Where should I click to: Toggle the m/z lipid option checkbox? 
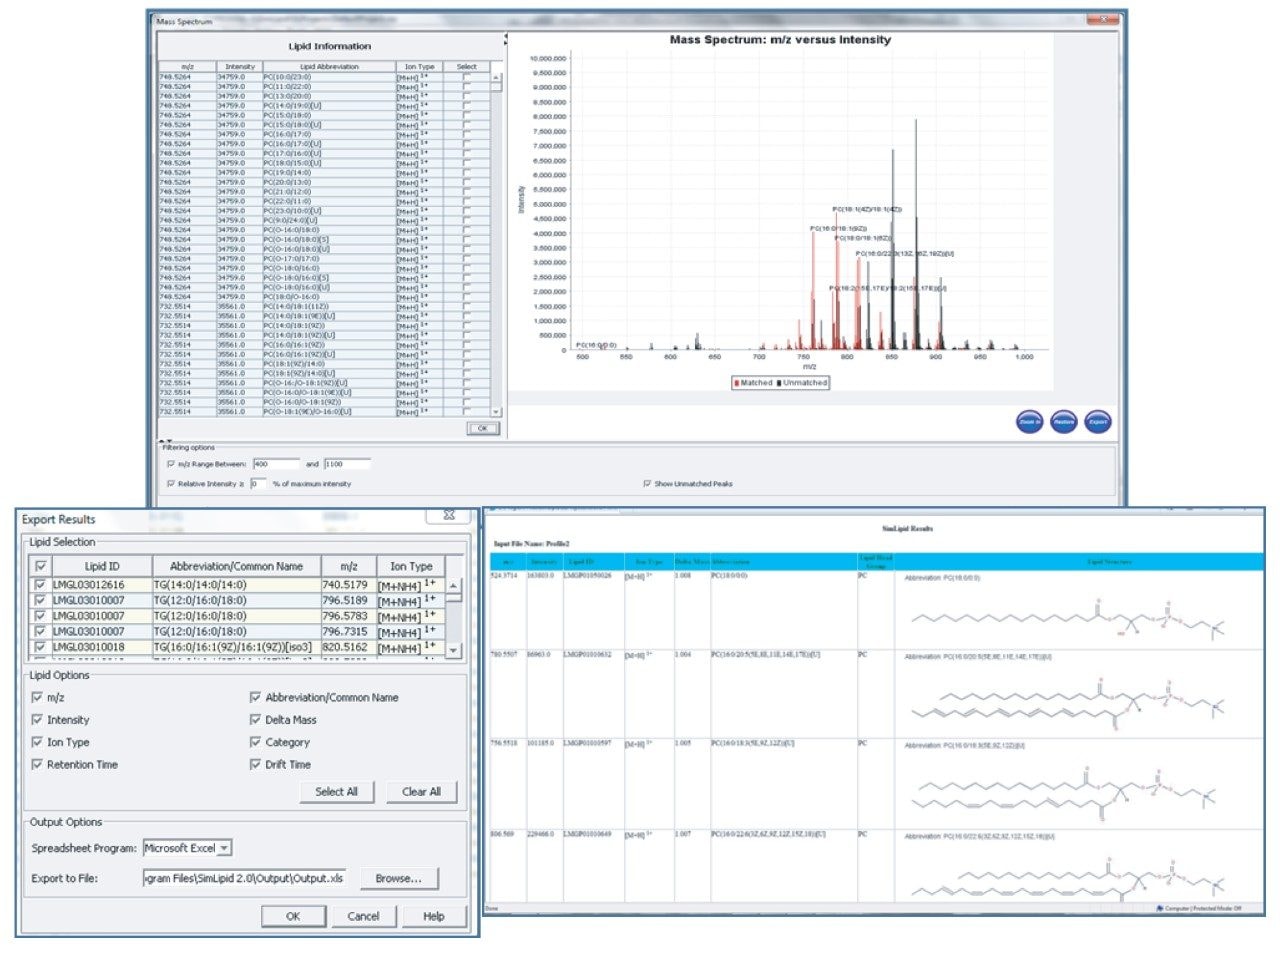38,698
